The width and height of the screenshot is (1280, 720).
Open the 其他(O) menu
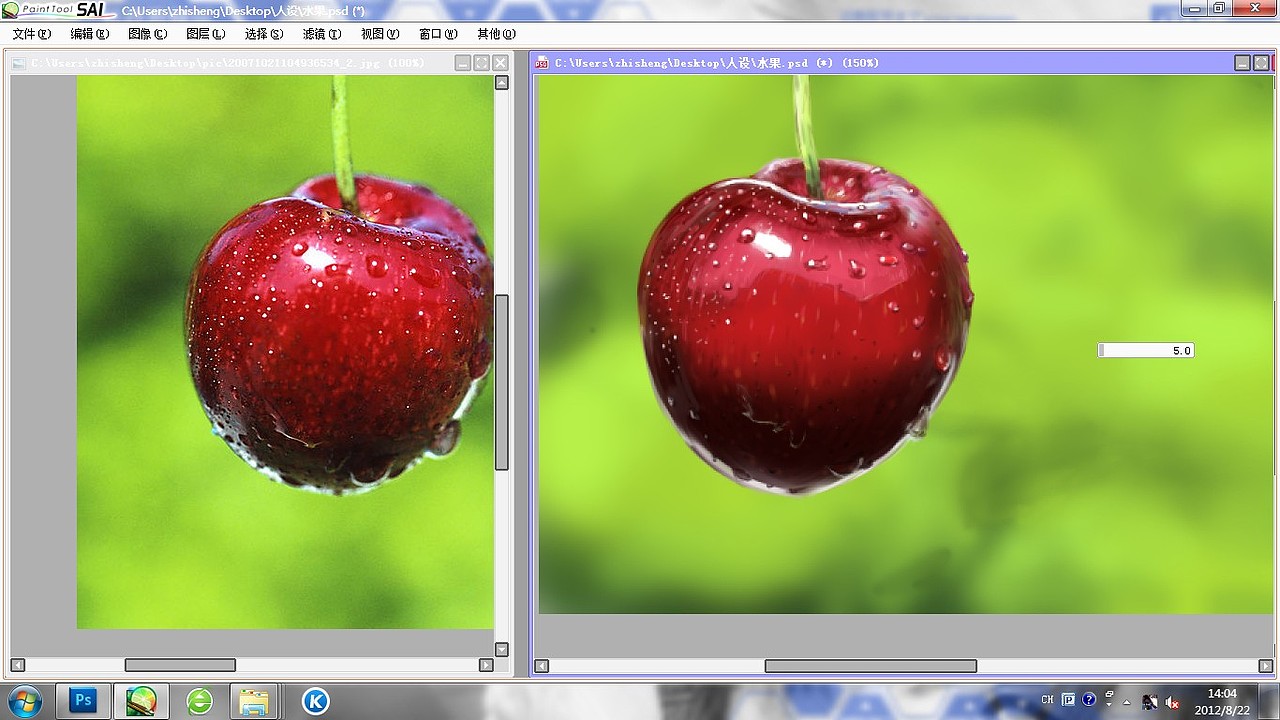point(495,34)
